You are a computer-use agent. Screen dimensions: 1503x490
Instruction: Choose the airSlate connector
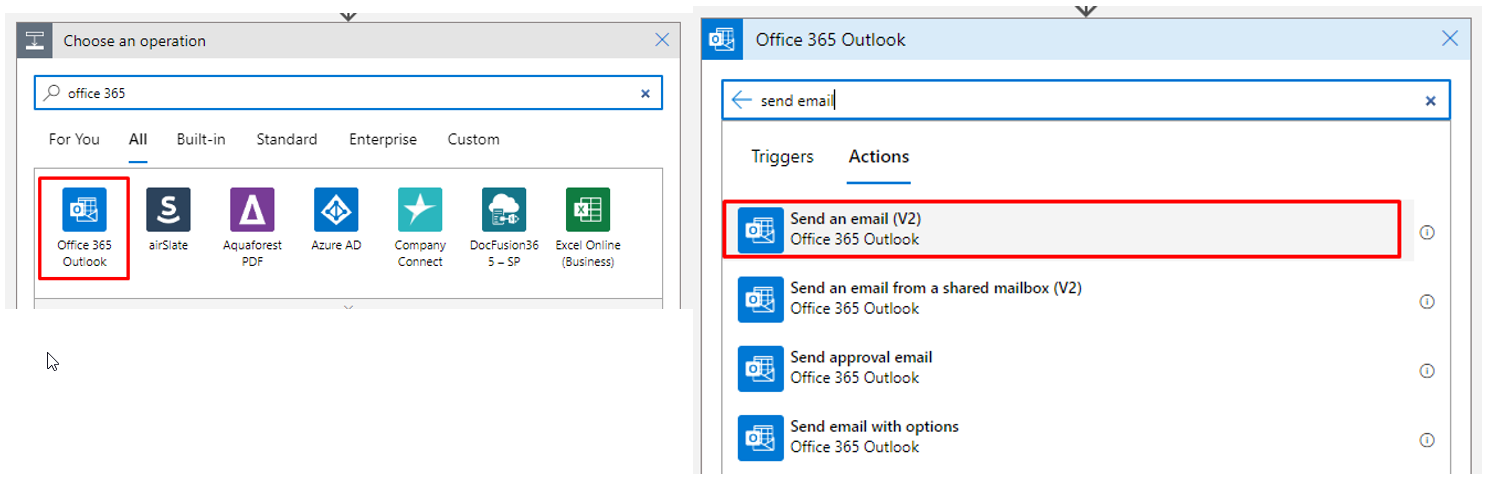(168, 210)
